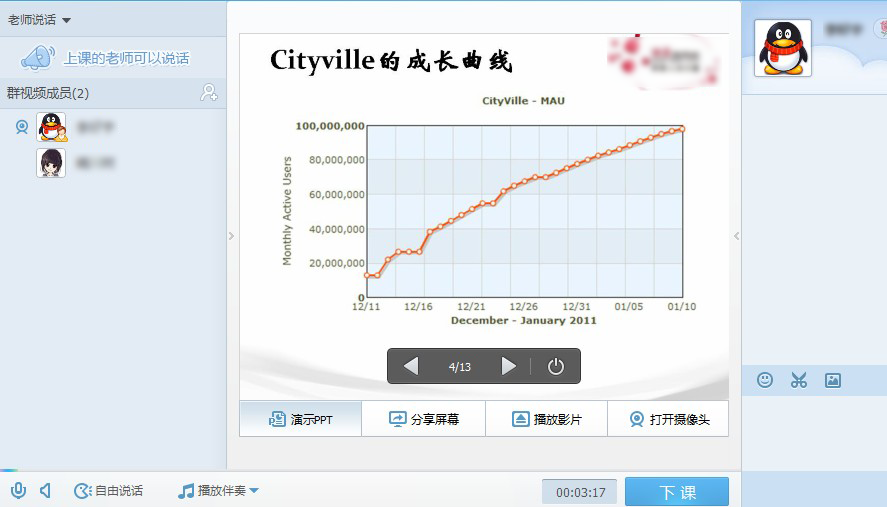
Task: Turn on camera with 打开摄像头
Action: coord(668,419)
